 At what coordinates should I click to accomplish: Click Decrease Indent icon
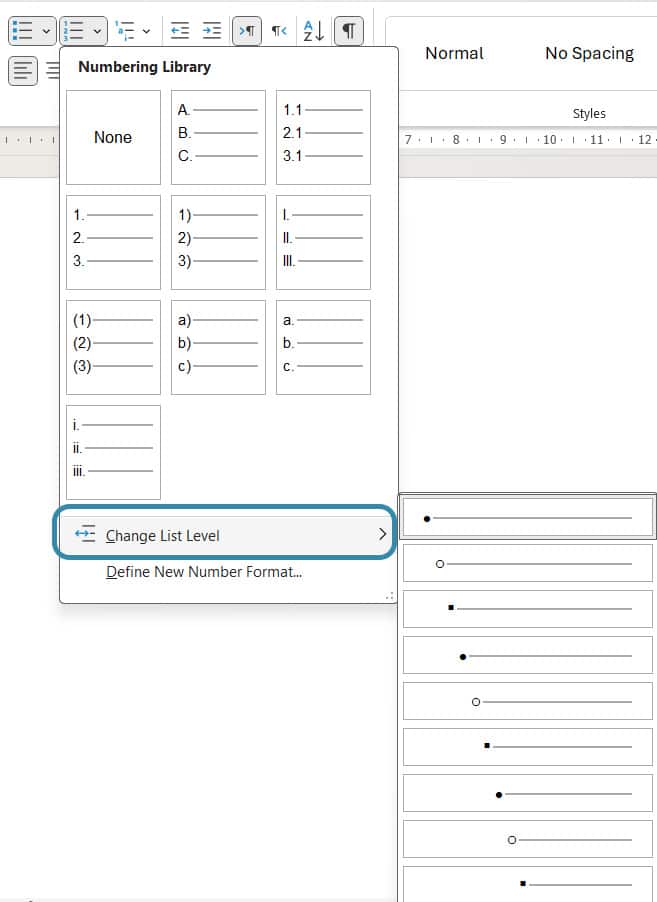180,31
